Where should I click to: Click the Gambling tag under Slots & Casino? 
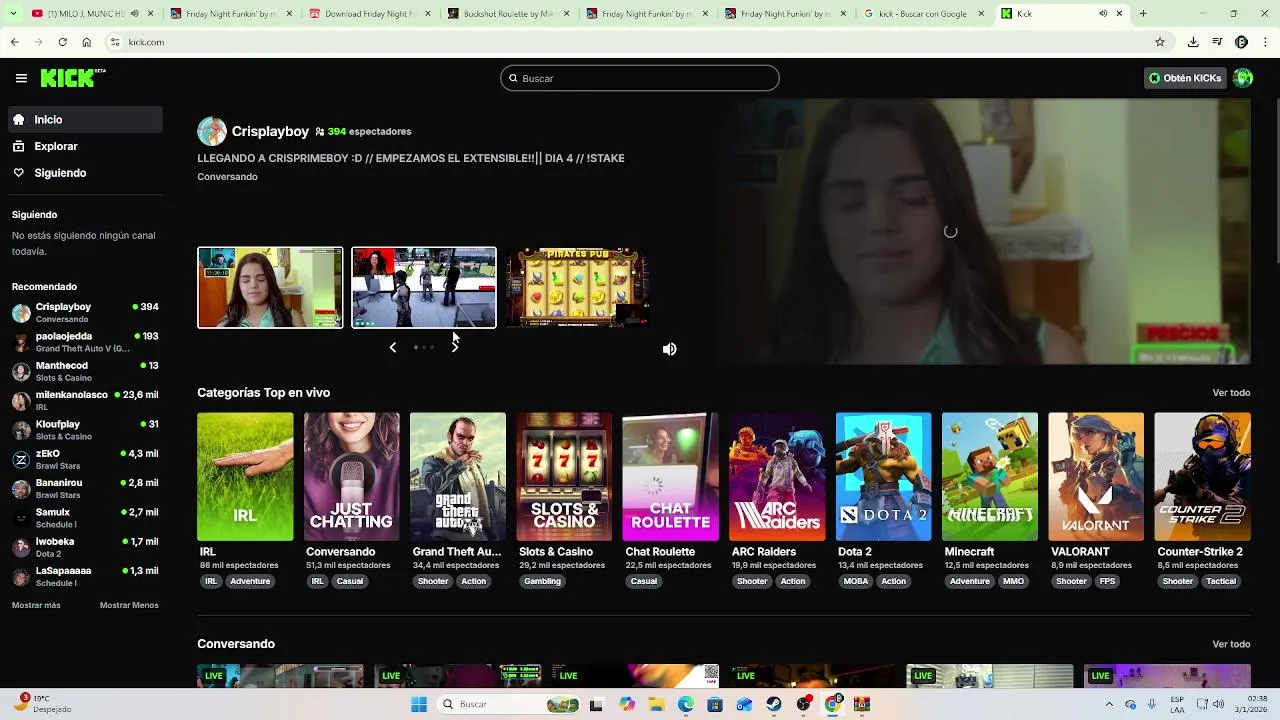[x=542, y=581]
